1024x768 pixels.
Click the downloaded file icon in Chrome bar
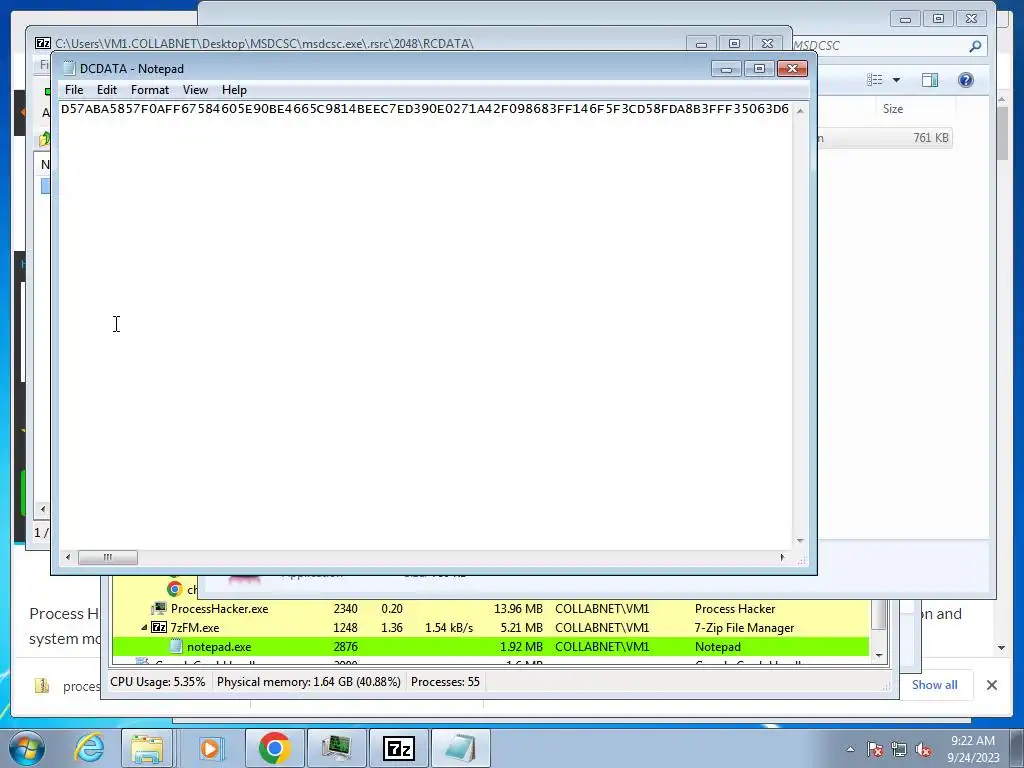[x=42, y=686]
